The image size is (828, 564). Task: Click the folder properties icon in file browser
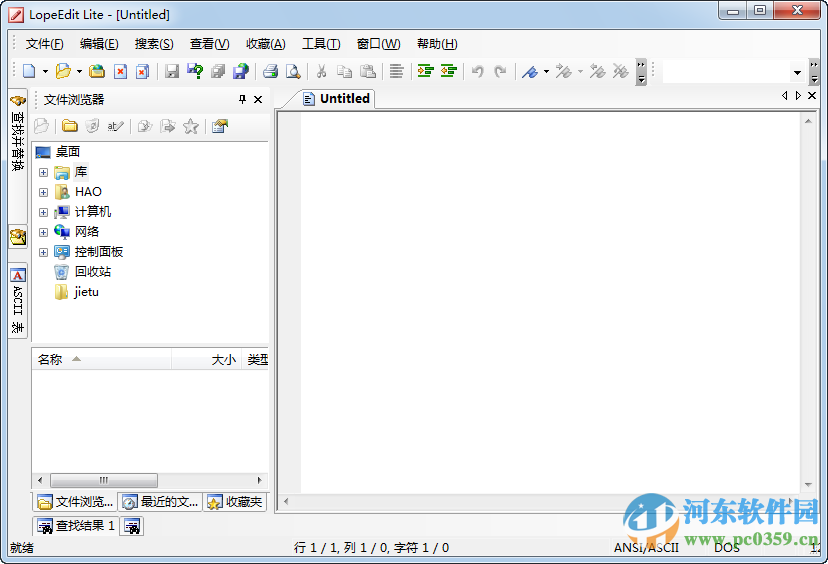tap(220, 126)
